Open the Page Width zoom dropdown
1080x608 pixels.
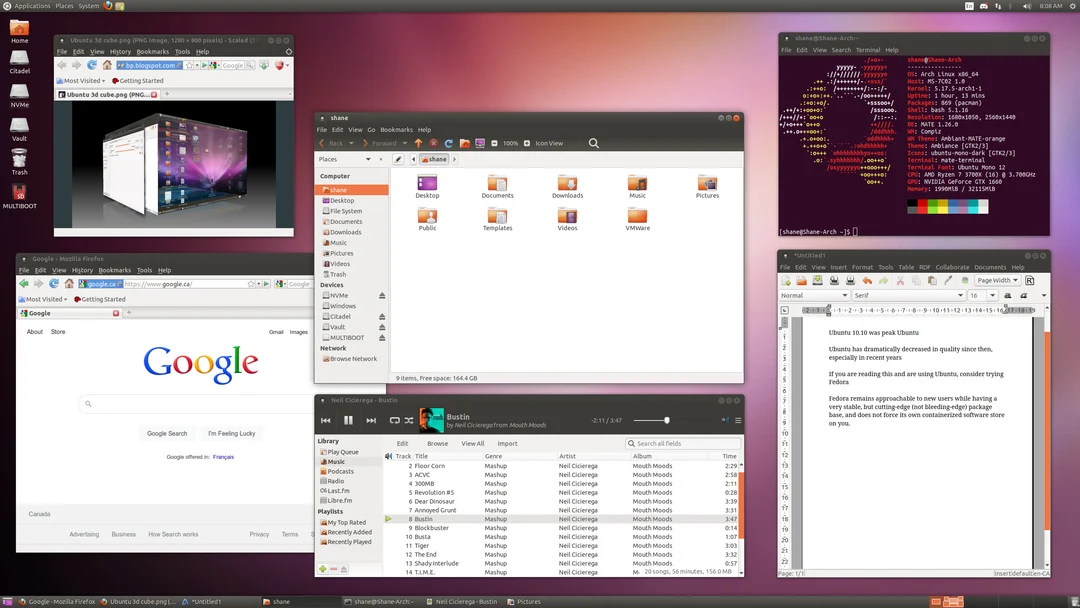click(x=996, y=281)
